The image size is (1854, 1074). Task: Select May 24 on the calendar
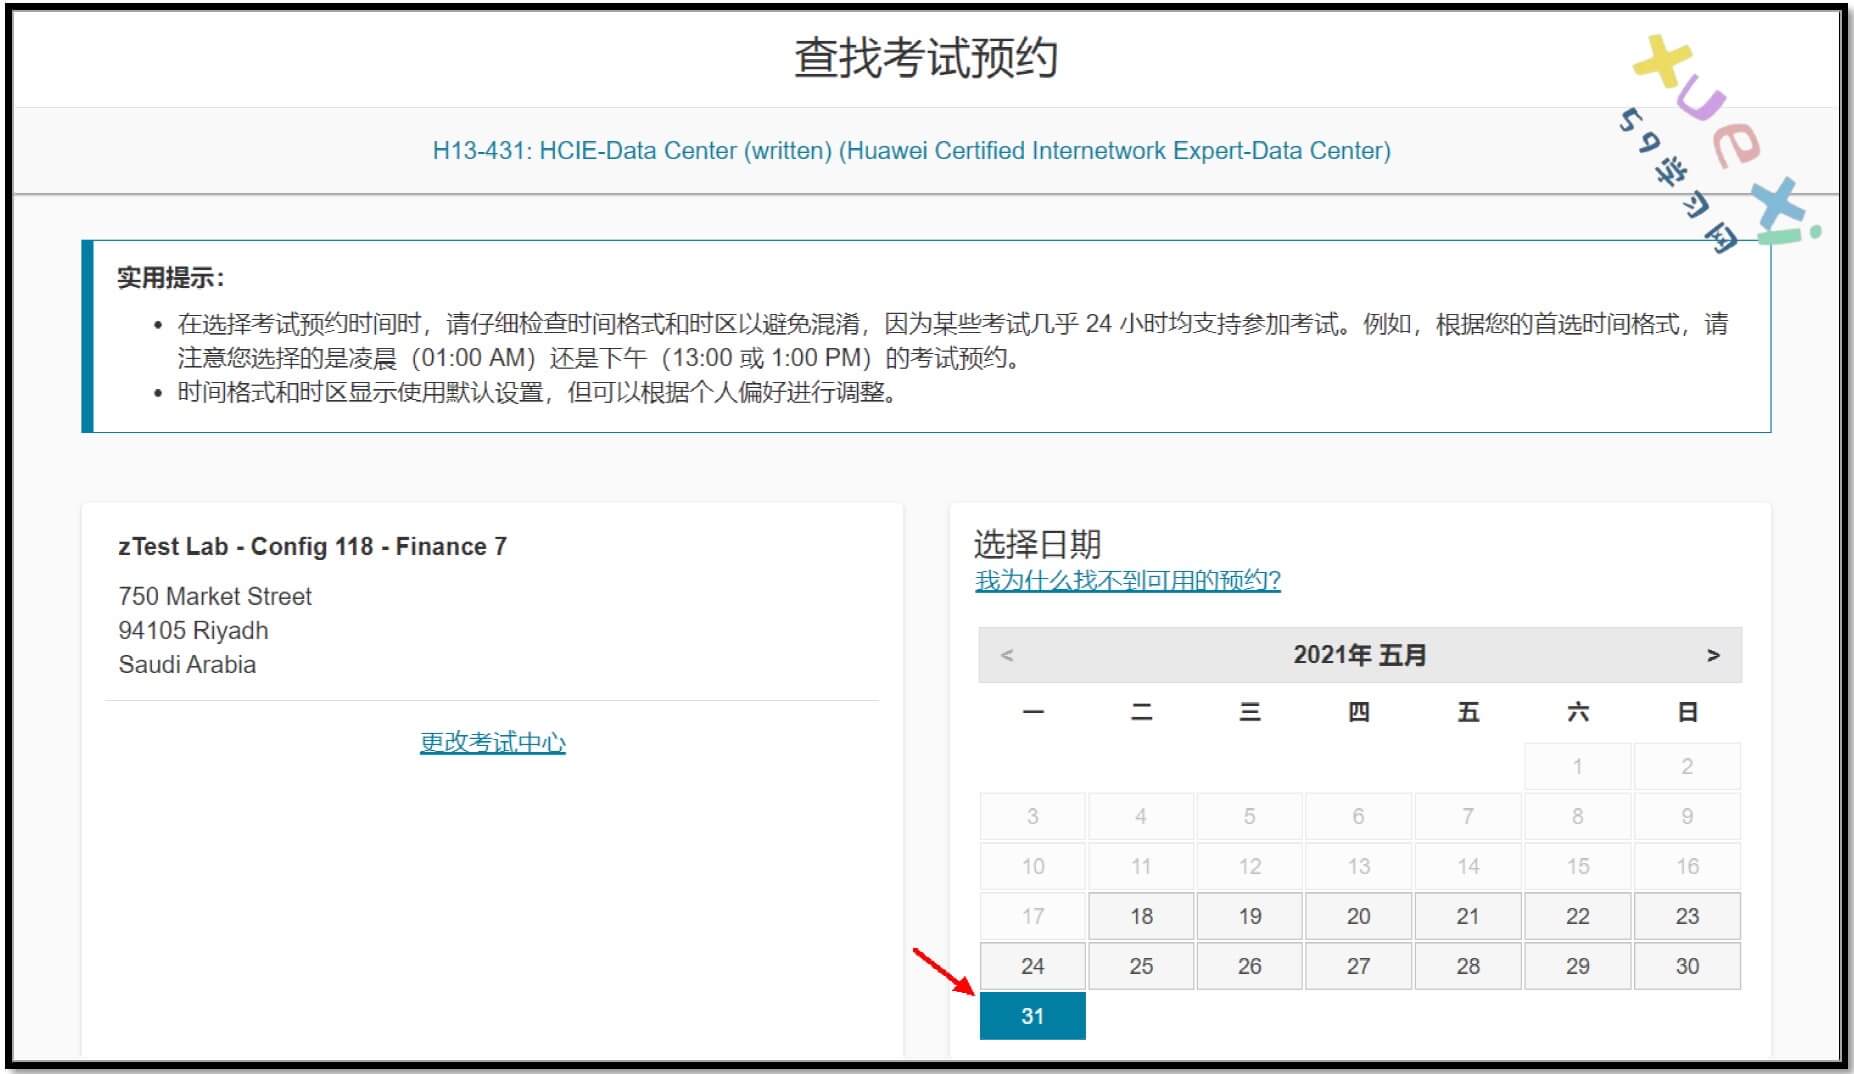click(x=1032, y=966)
